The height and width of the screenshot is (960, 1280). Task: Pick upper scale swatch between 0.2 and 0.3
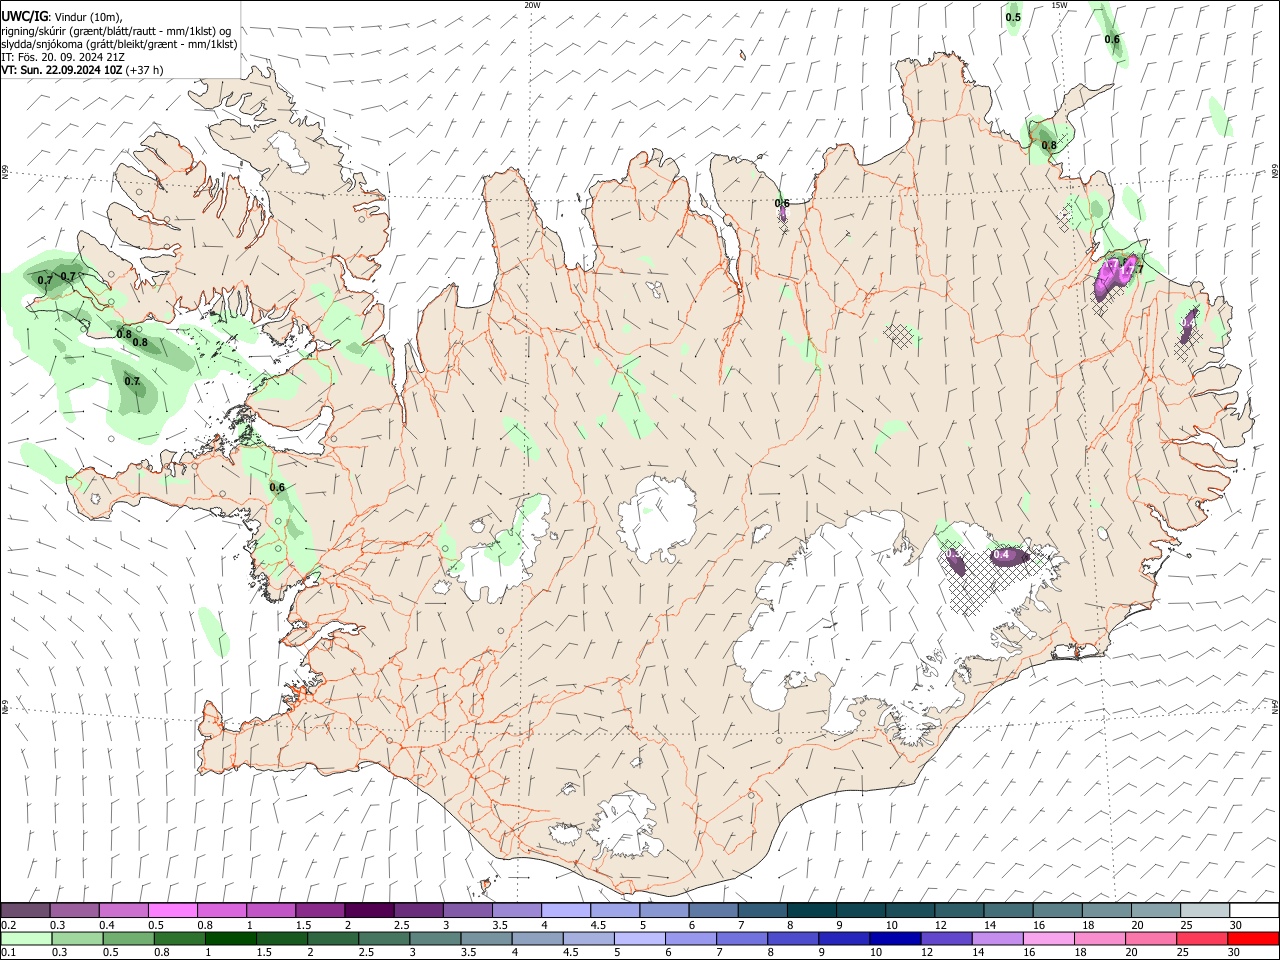coord(25,910)
